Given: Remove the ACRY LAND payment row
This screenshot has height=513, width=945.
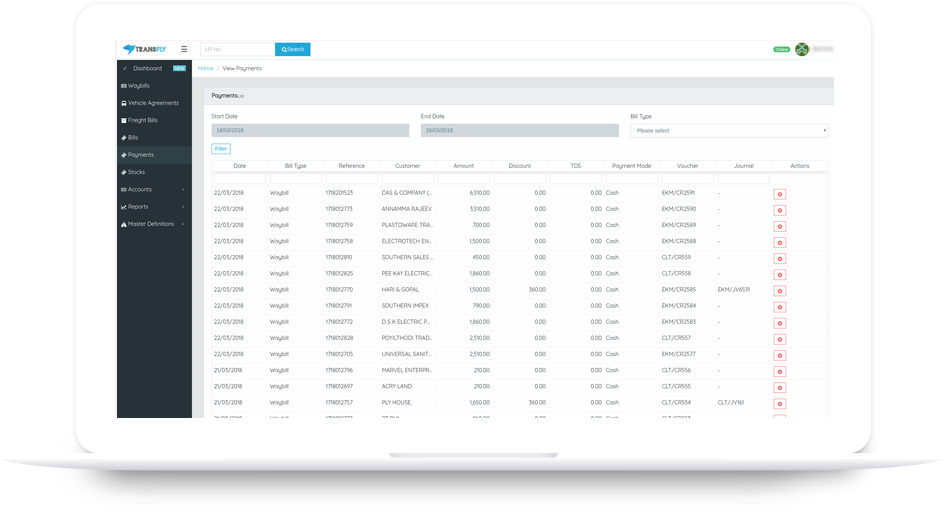Looking at the screenshot, I should [x=780, y=386].
